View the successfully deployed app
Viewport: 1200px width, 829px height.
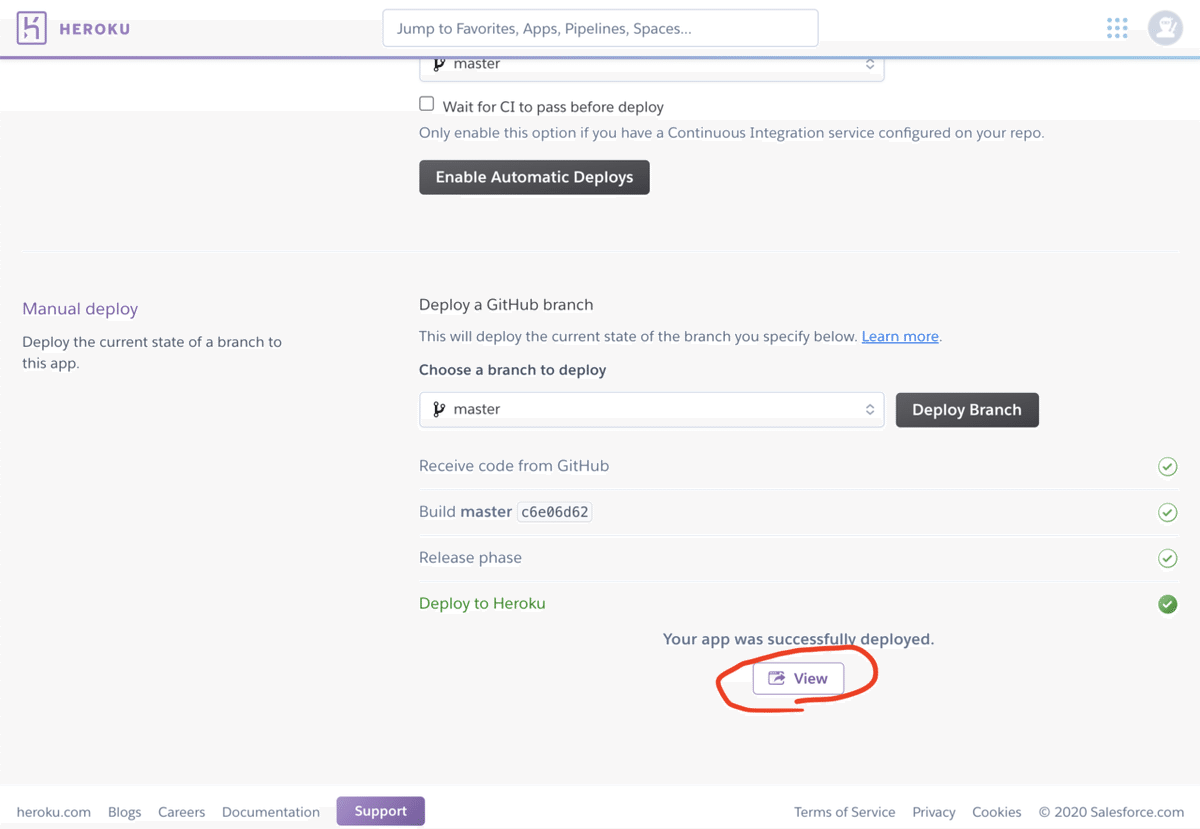coord(798,678)
